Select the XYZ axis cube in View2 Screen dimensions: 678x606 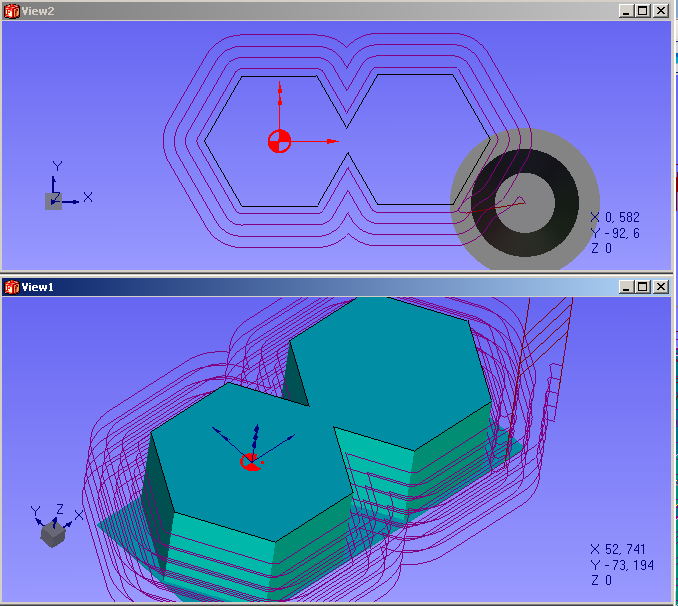point(54,201)
